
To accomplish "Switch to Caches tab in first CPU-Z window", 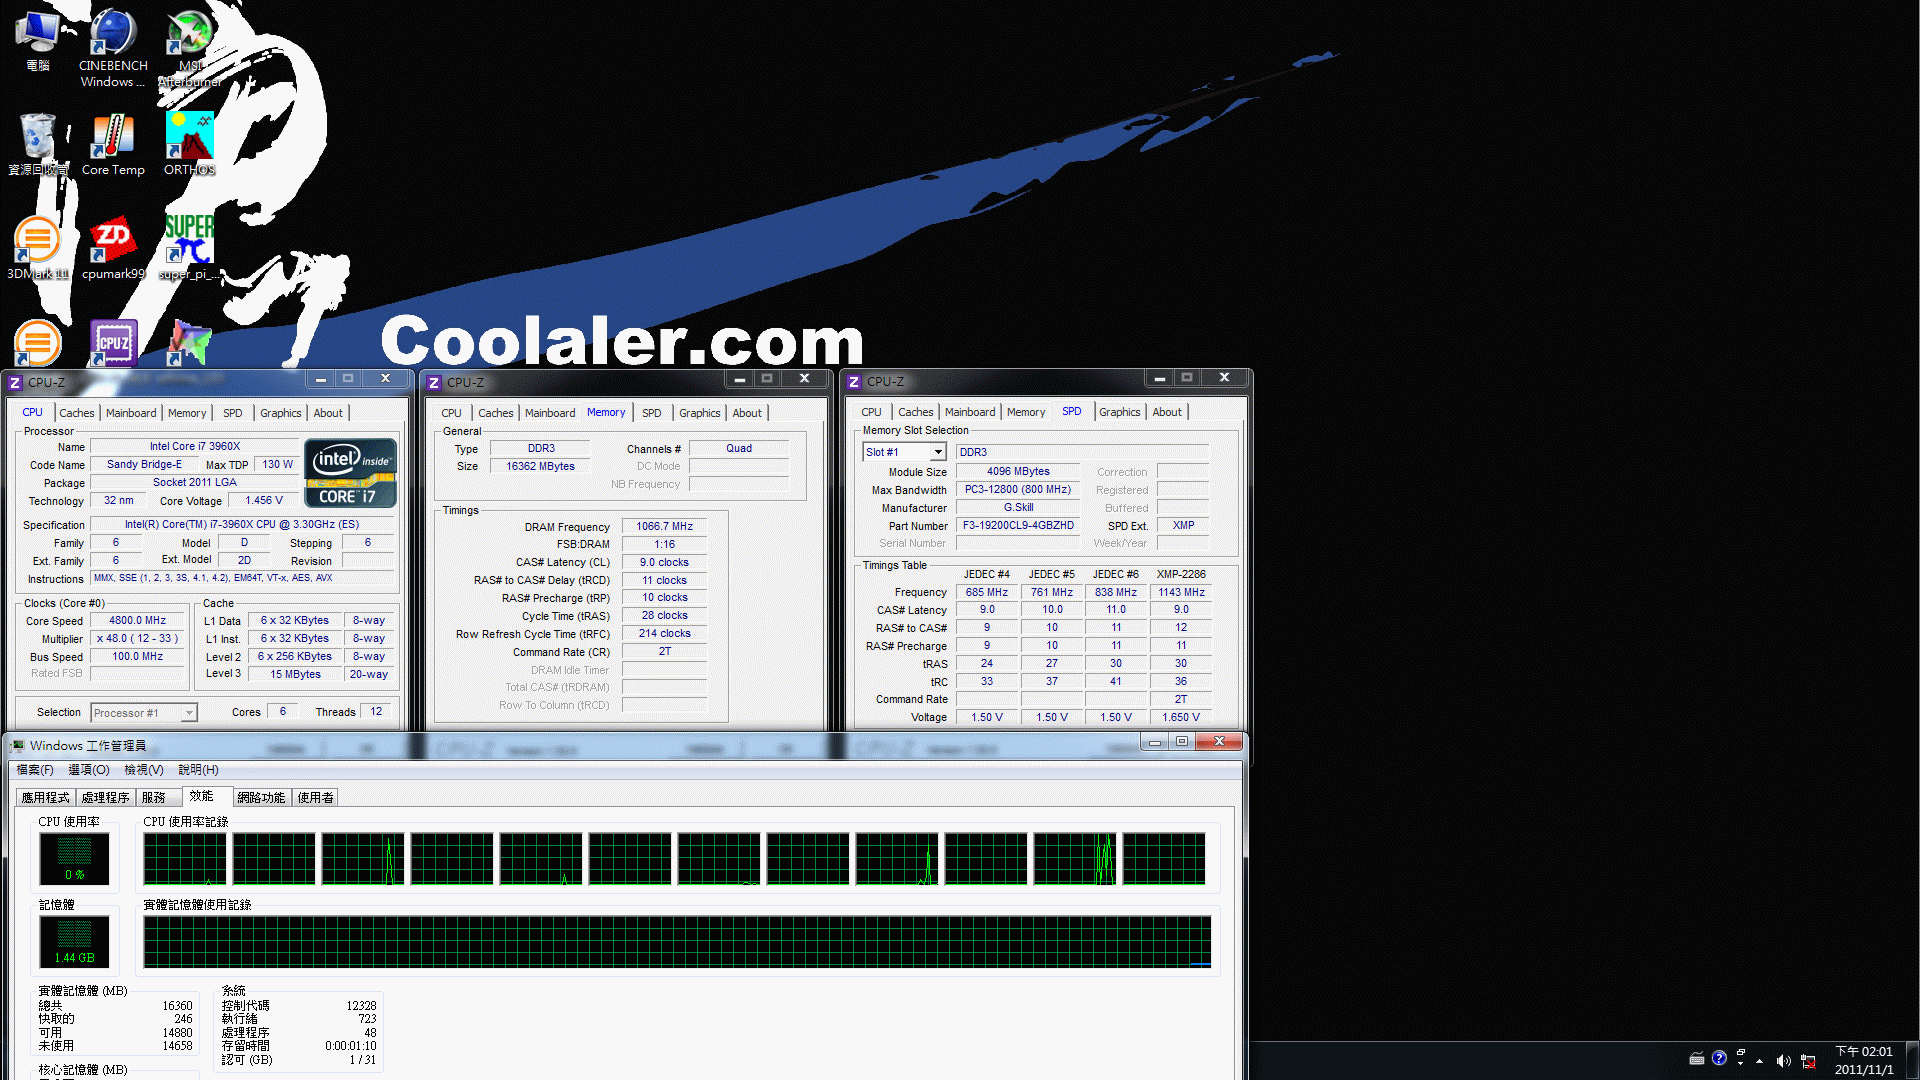I will click(x=76, y=413).
